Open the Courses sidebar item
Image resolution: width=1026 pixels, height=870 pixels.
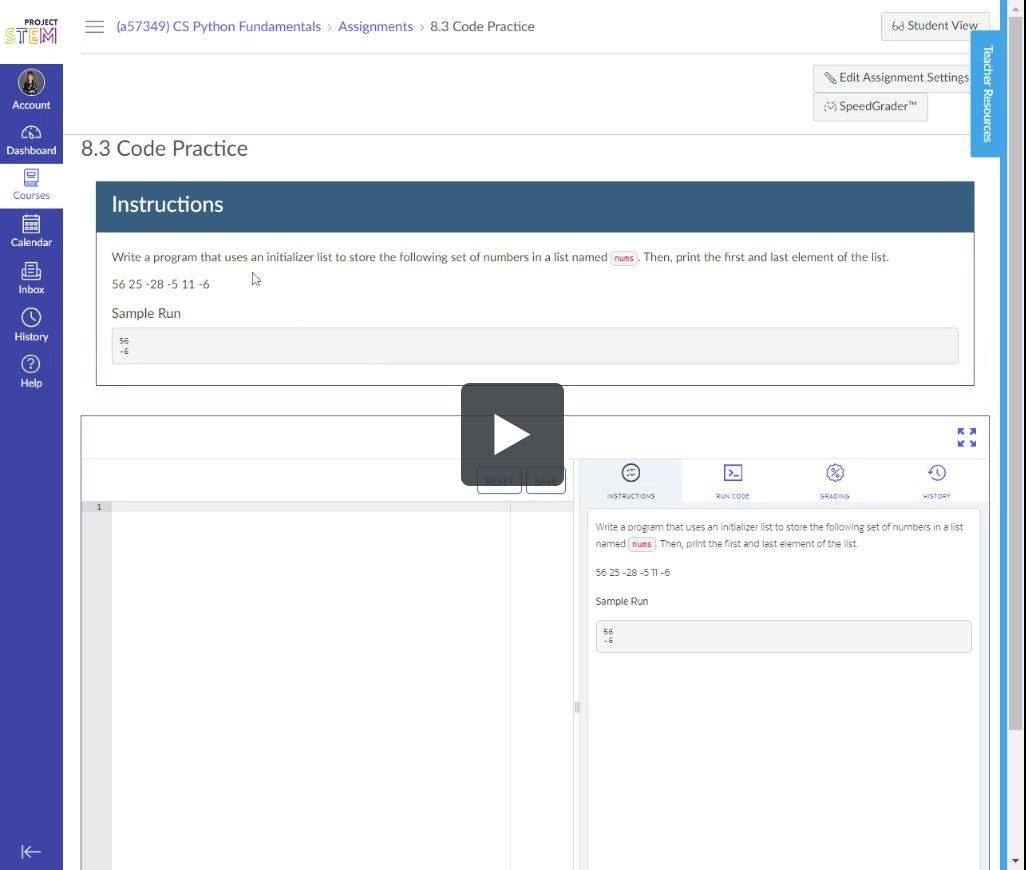pyautogui.click(x=31, y=185)
